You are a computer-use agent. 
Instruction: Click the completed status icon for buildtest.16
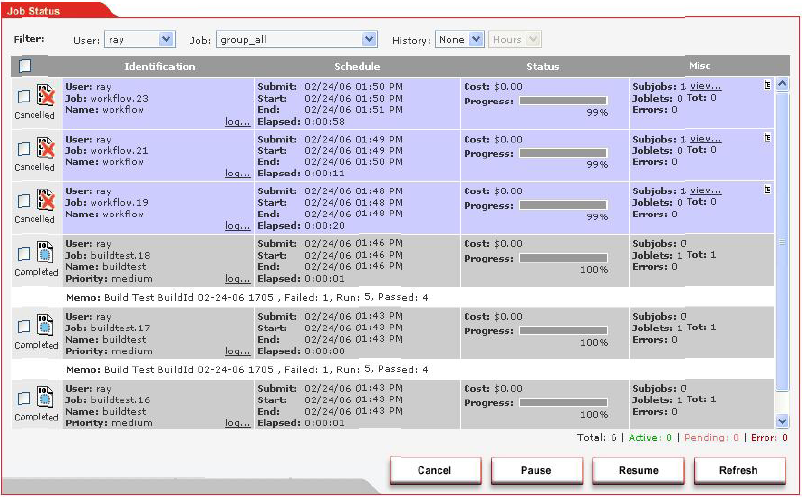point(45,398)
